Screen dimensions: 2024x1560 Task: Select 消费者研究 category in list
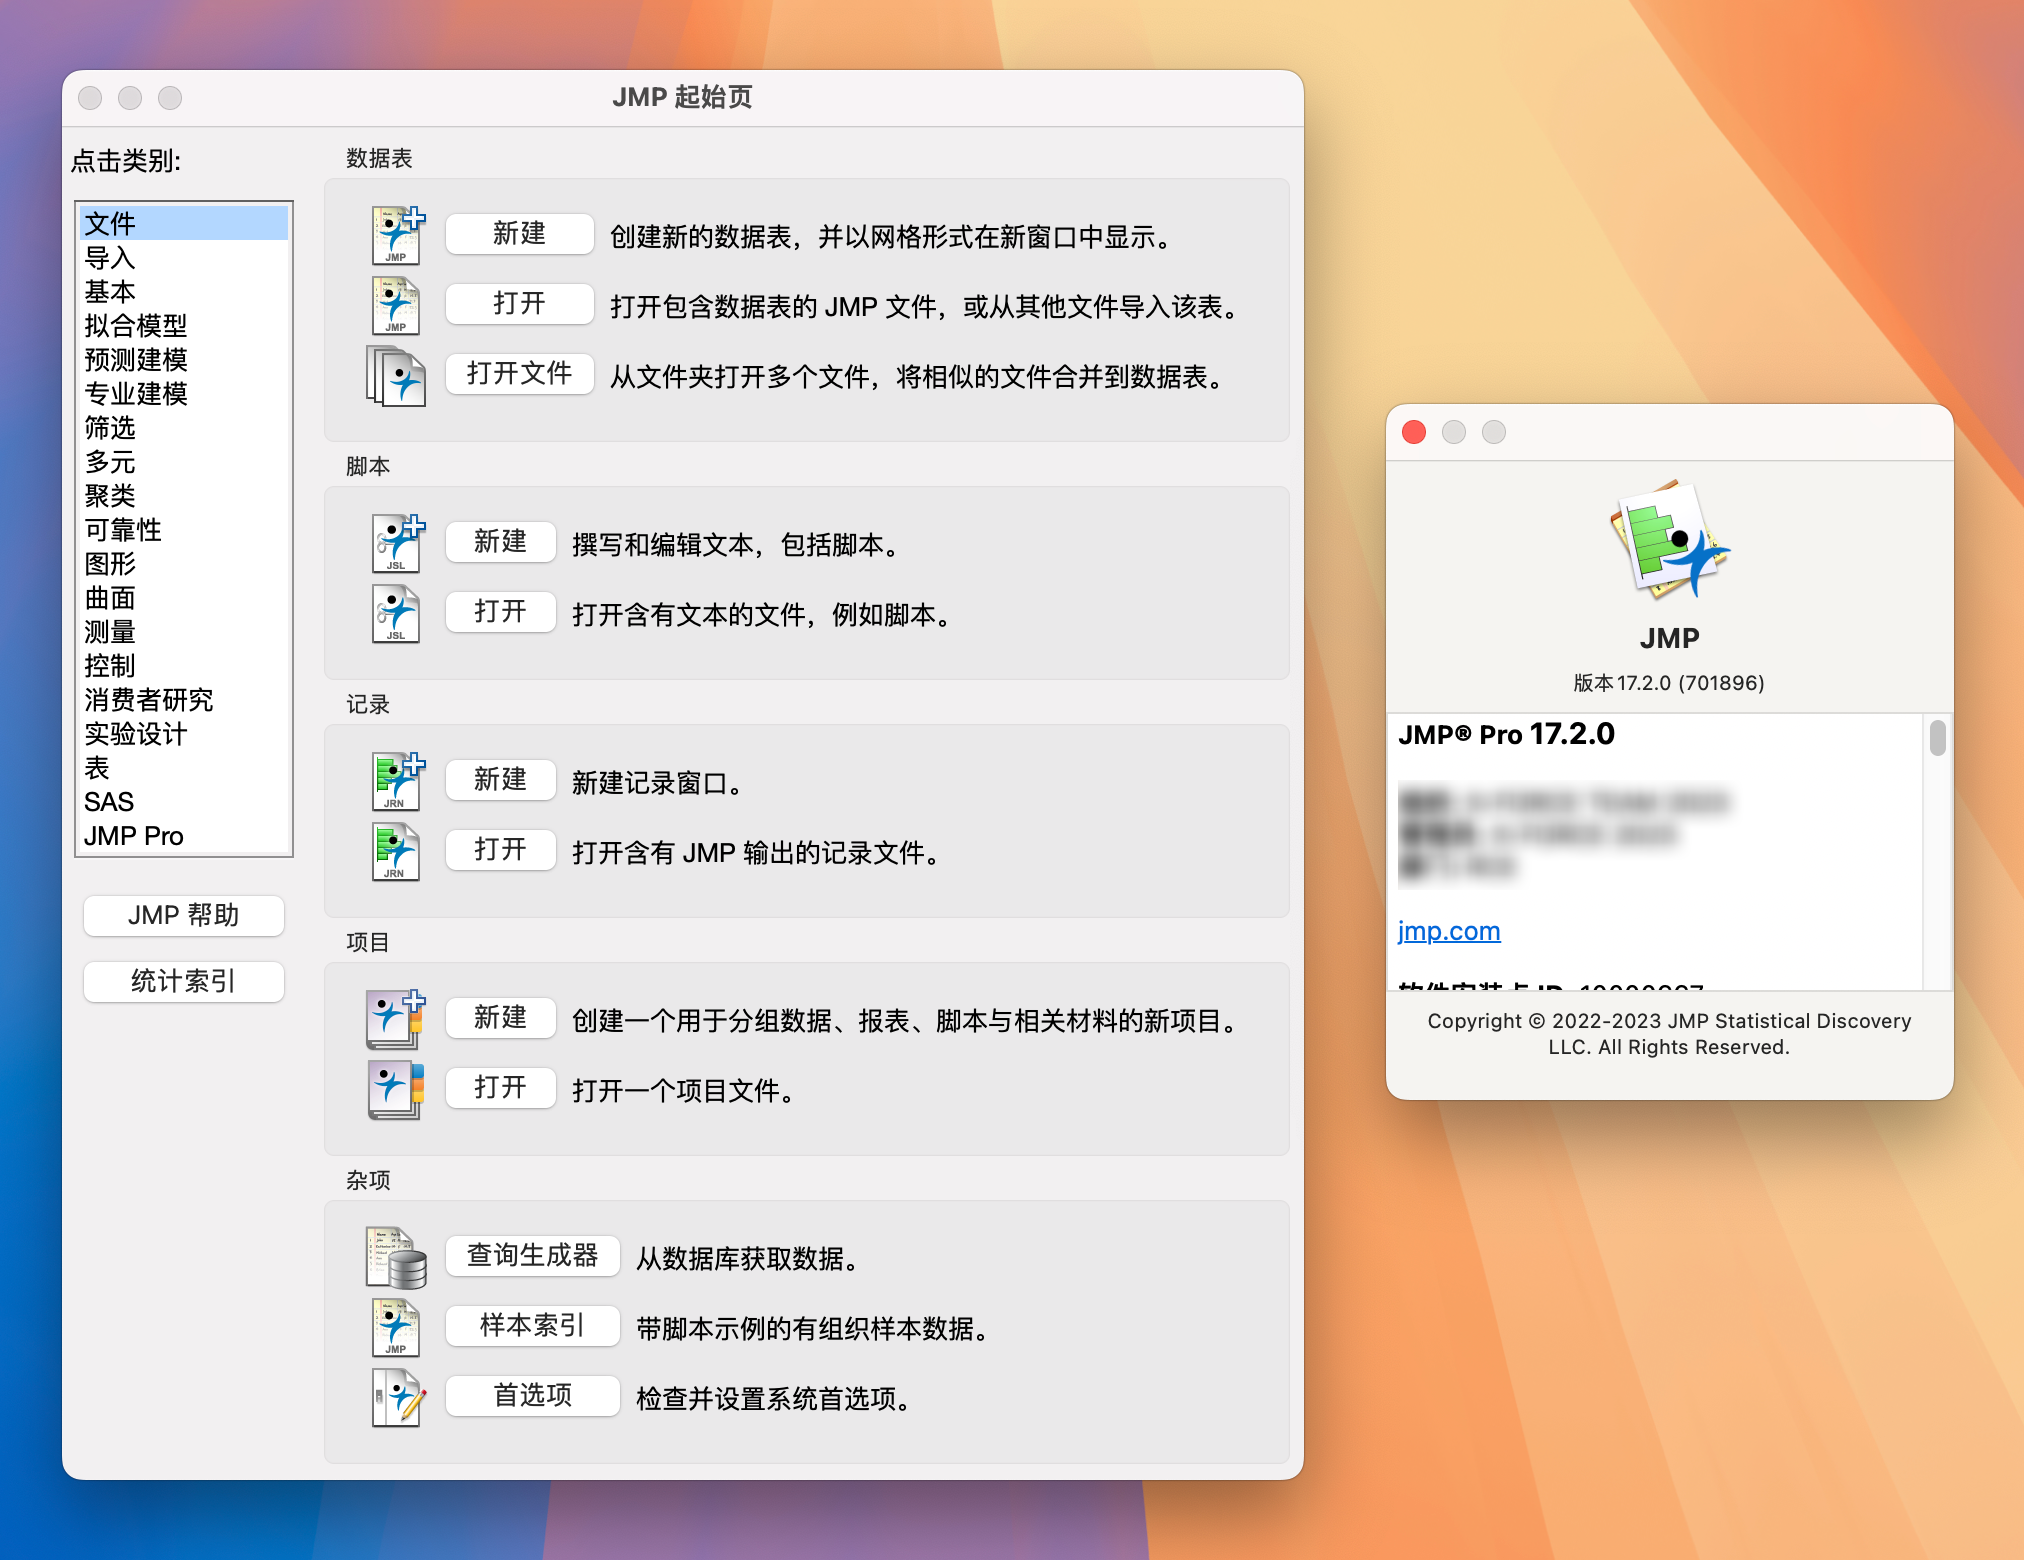(x=184, y=699)
